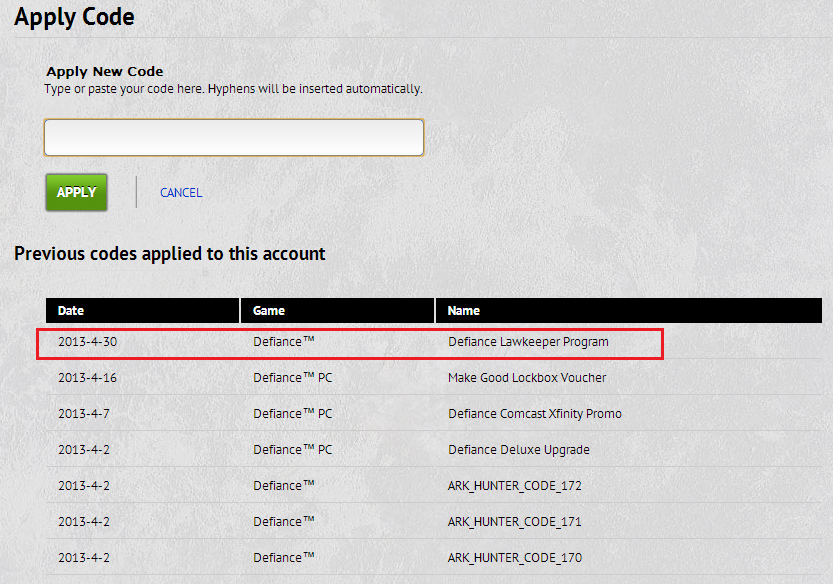Screen dimensions: 833x584
Task: Click the Previous codes applied heading
Action: [170, 254]
